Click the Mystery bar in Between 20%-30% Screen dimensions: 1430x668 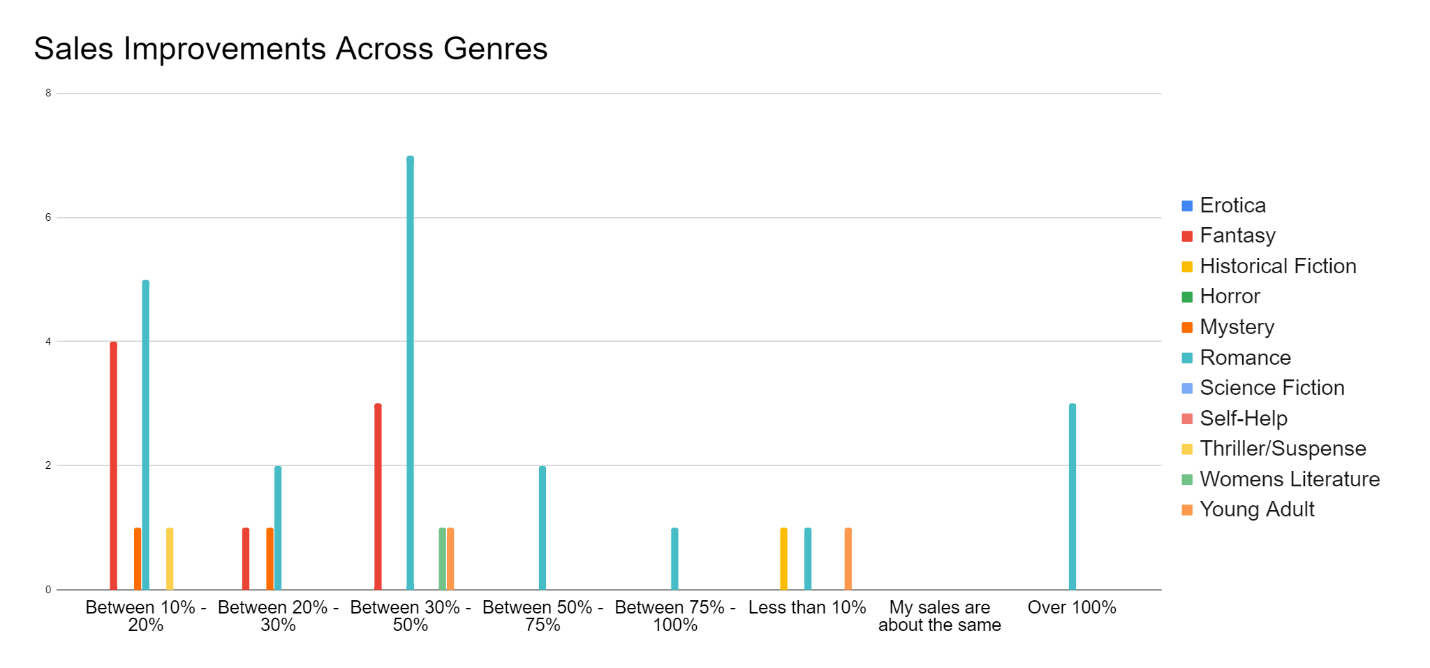tap(270, 558)
